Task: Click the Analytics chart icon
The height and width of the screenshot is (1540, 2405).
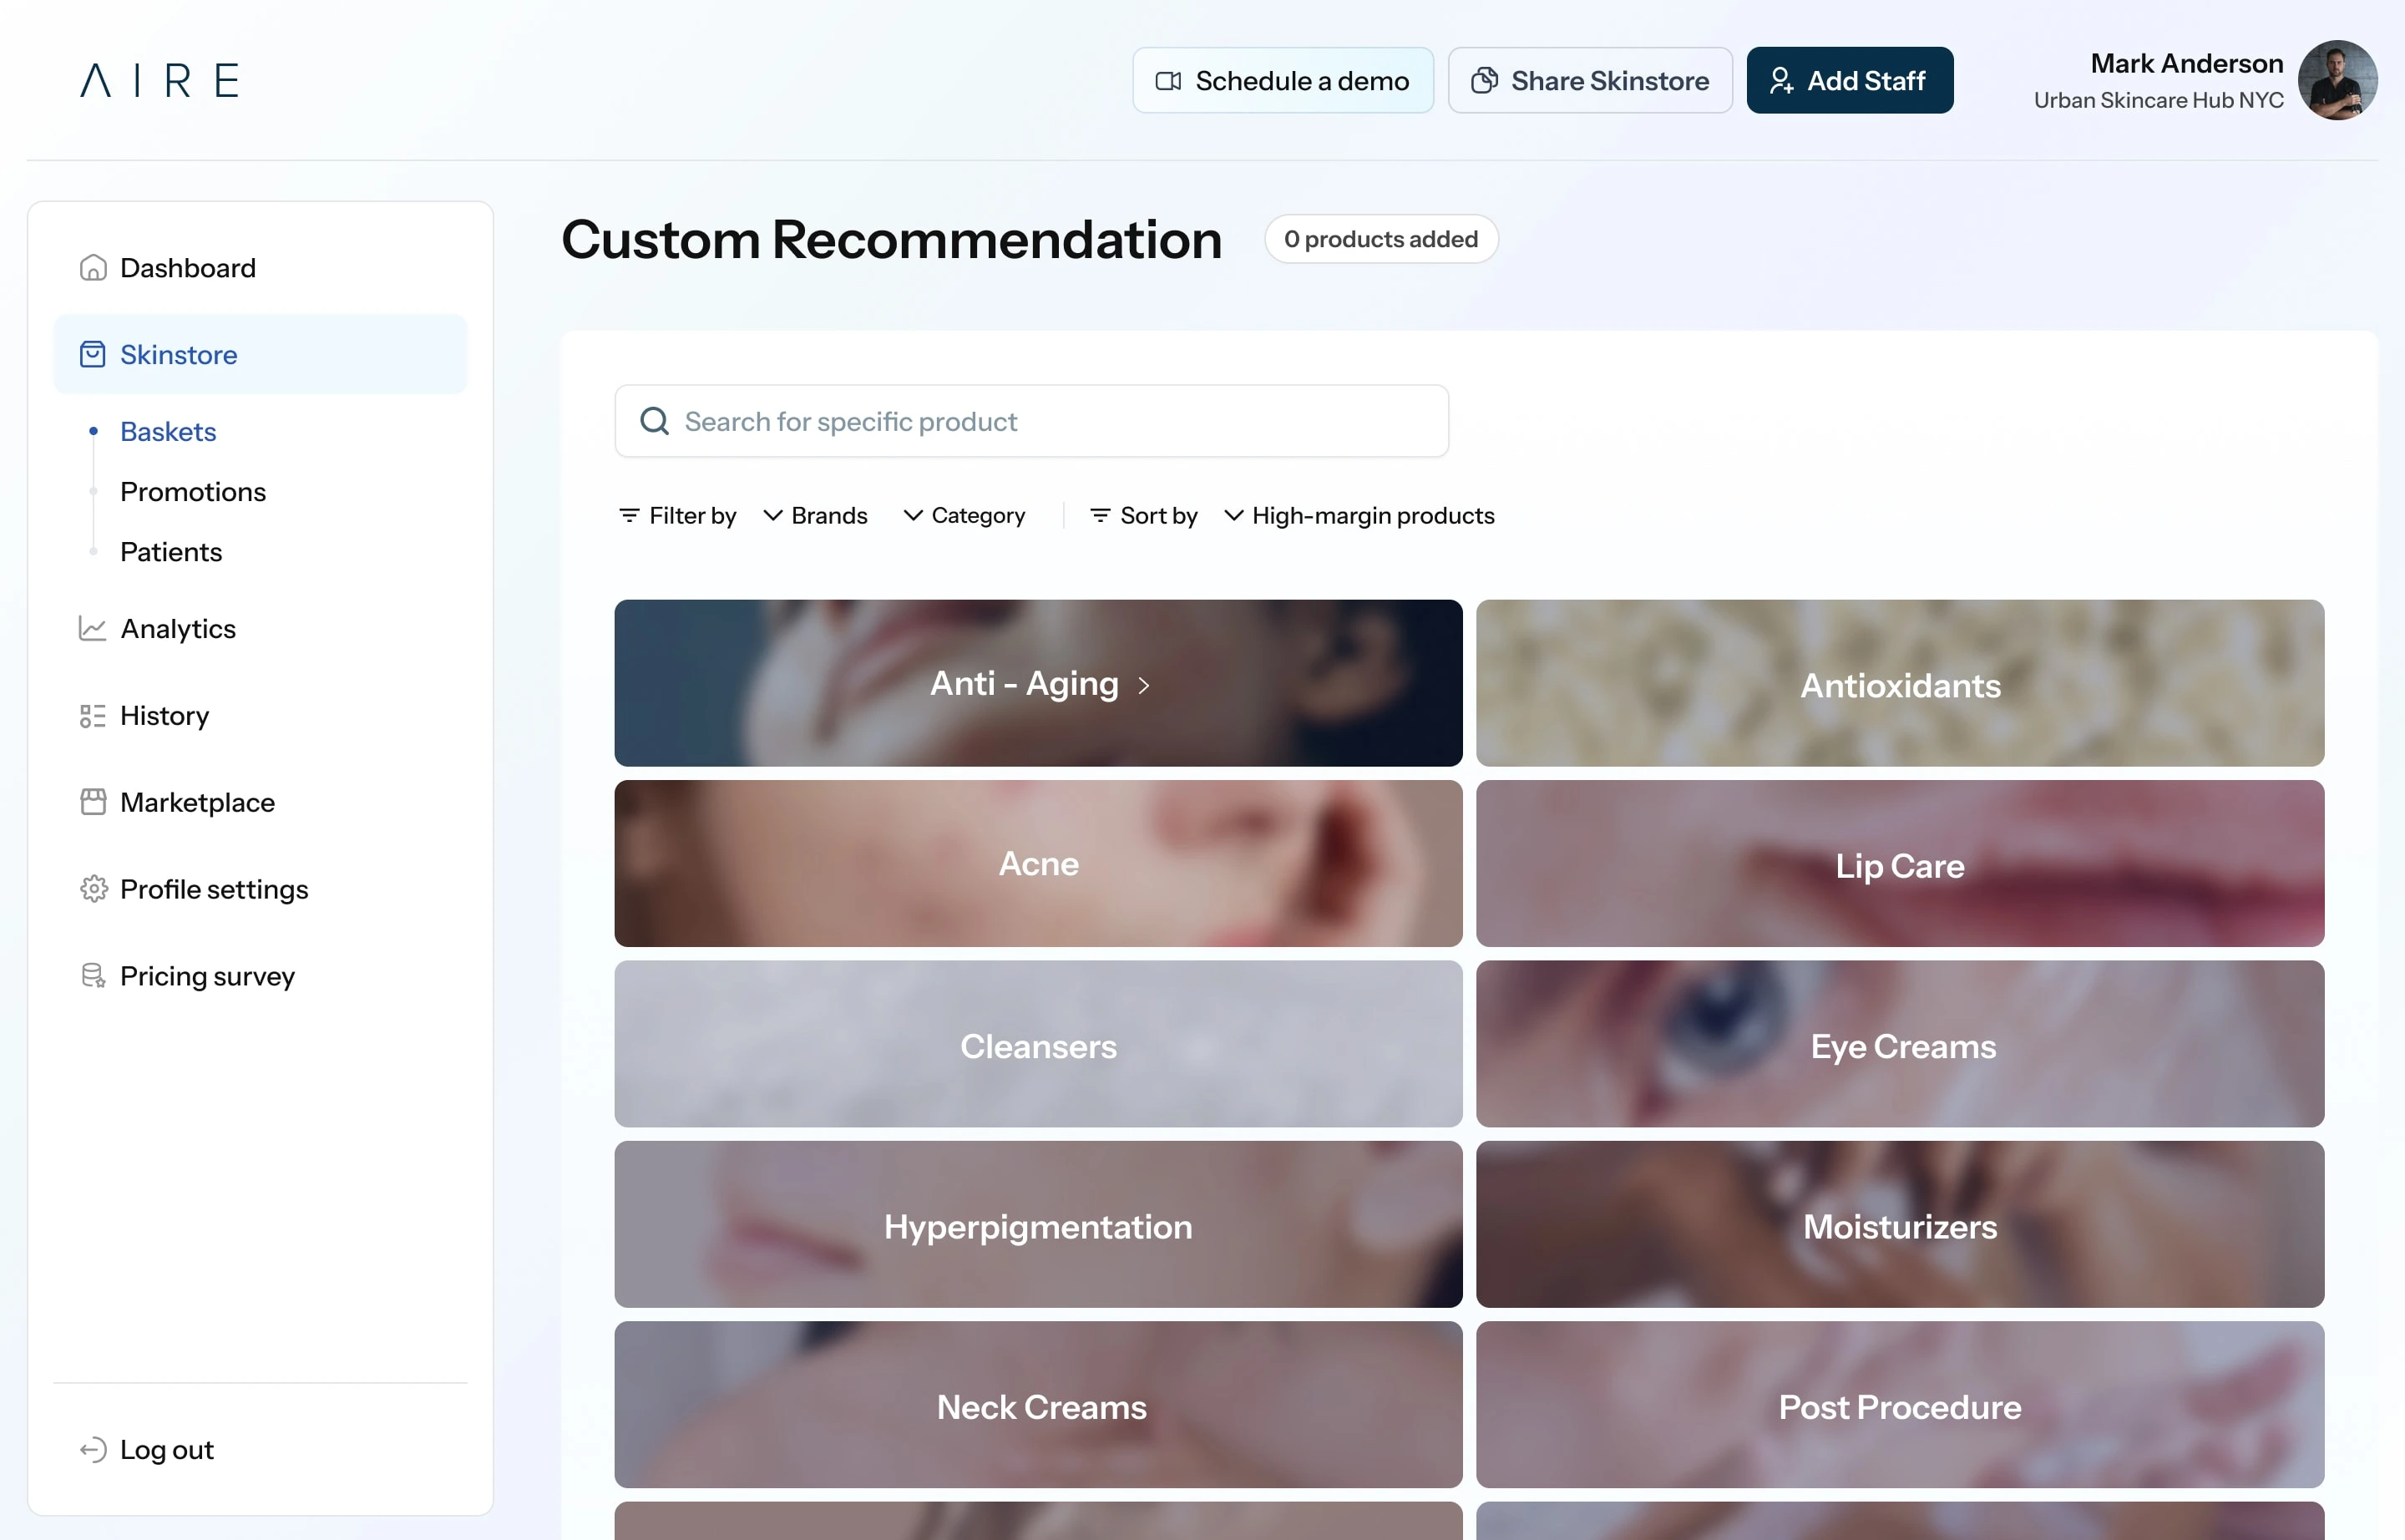Action: click(93, 628)
